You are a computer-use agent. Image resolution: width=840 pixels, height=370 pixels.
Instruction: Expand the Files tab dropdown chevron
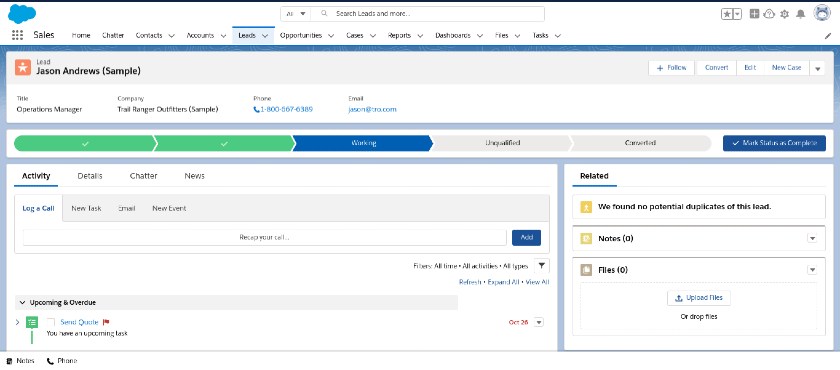tap(518, 36)
